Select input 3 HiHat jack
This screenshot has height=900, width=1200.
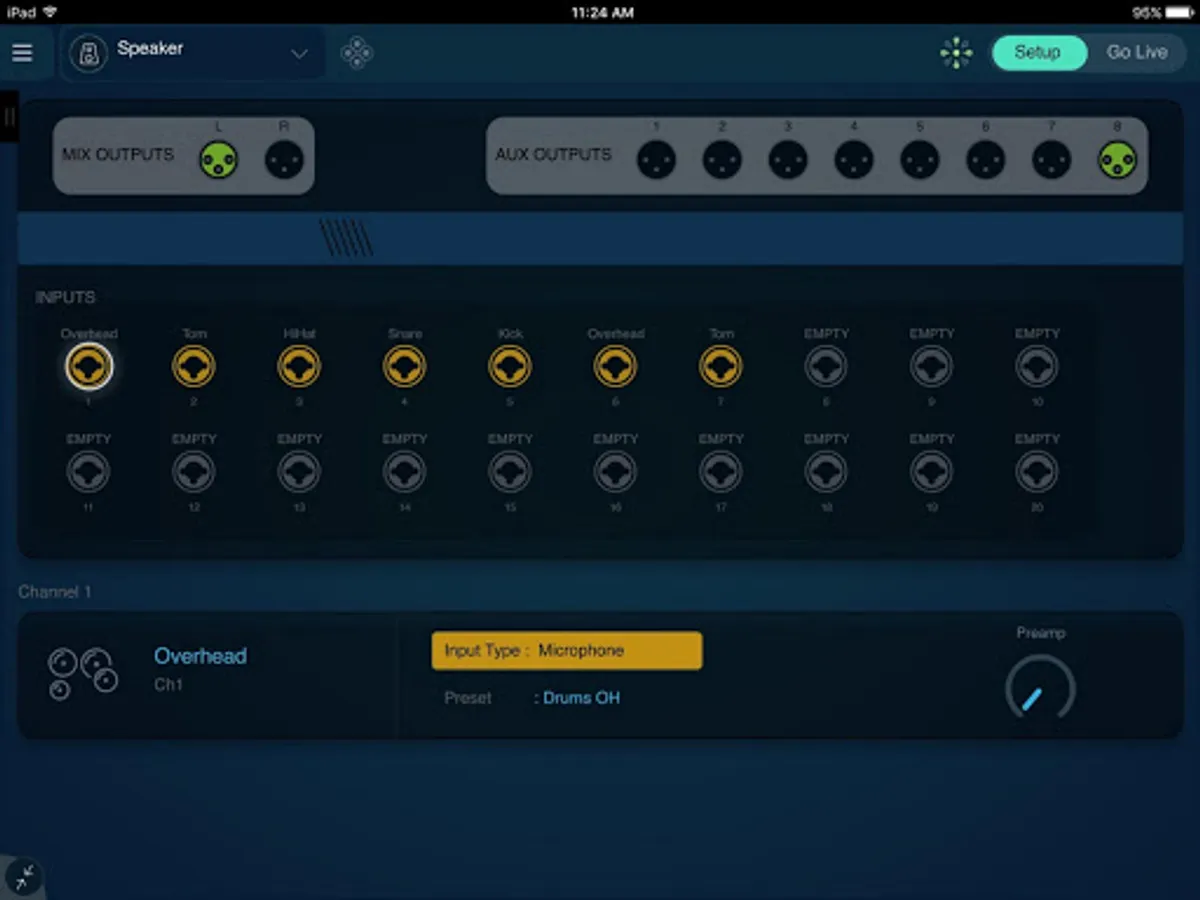(x=299, y=367)
